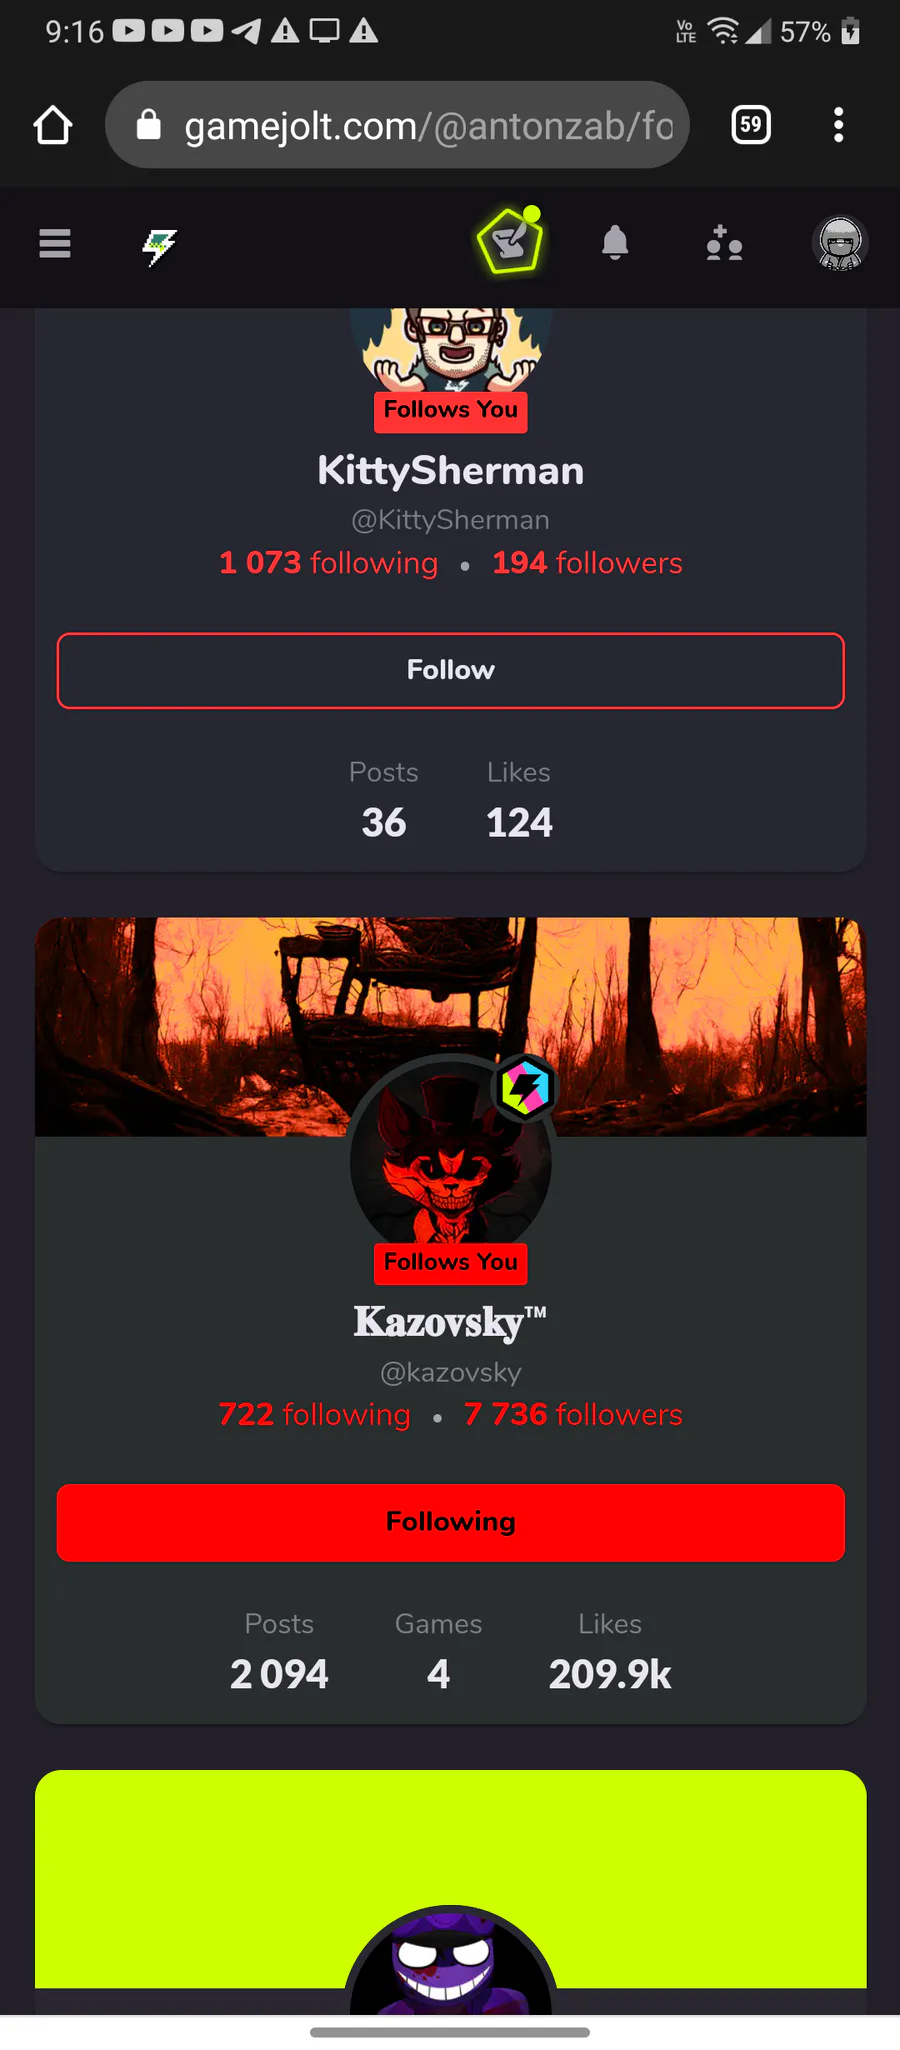Viewport: 900px width, 2050px height.
Task: Open the @kazovsky username link
Action: pos(451,1373)
